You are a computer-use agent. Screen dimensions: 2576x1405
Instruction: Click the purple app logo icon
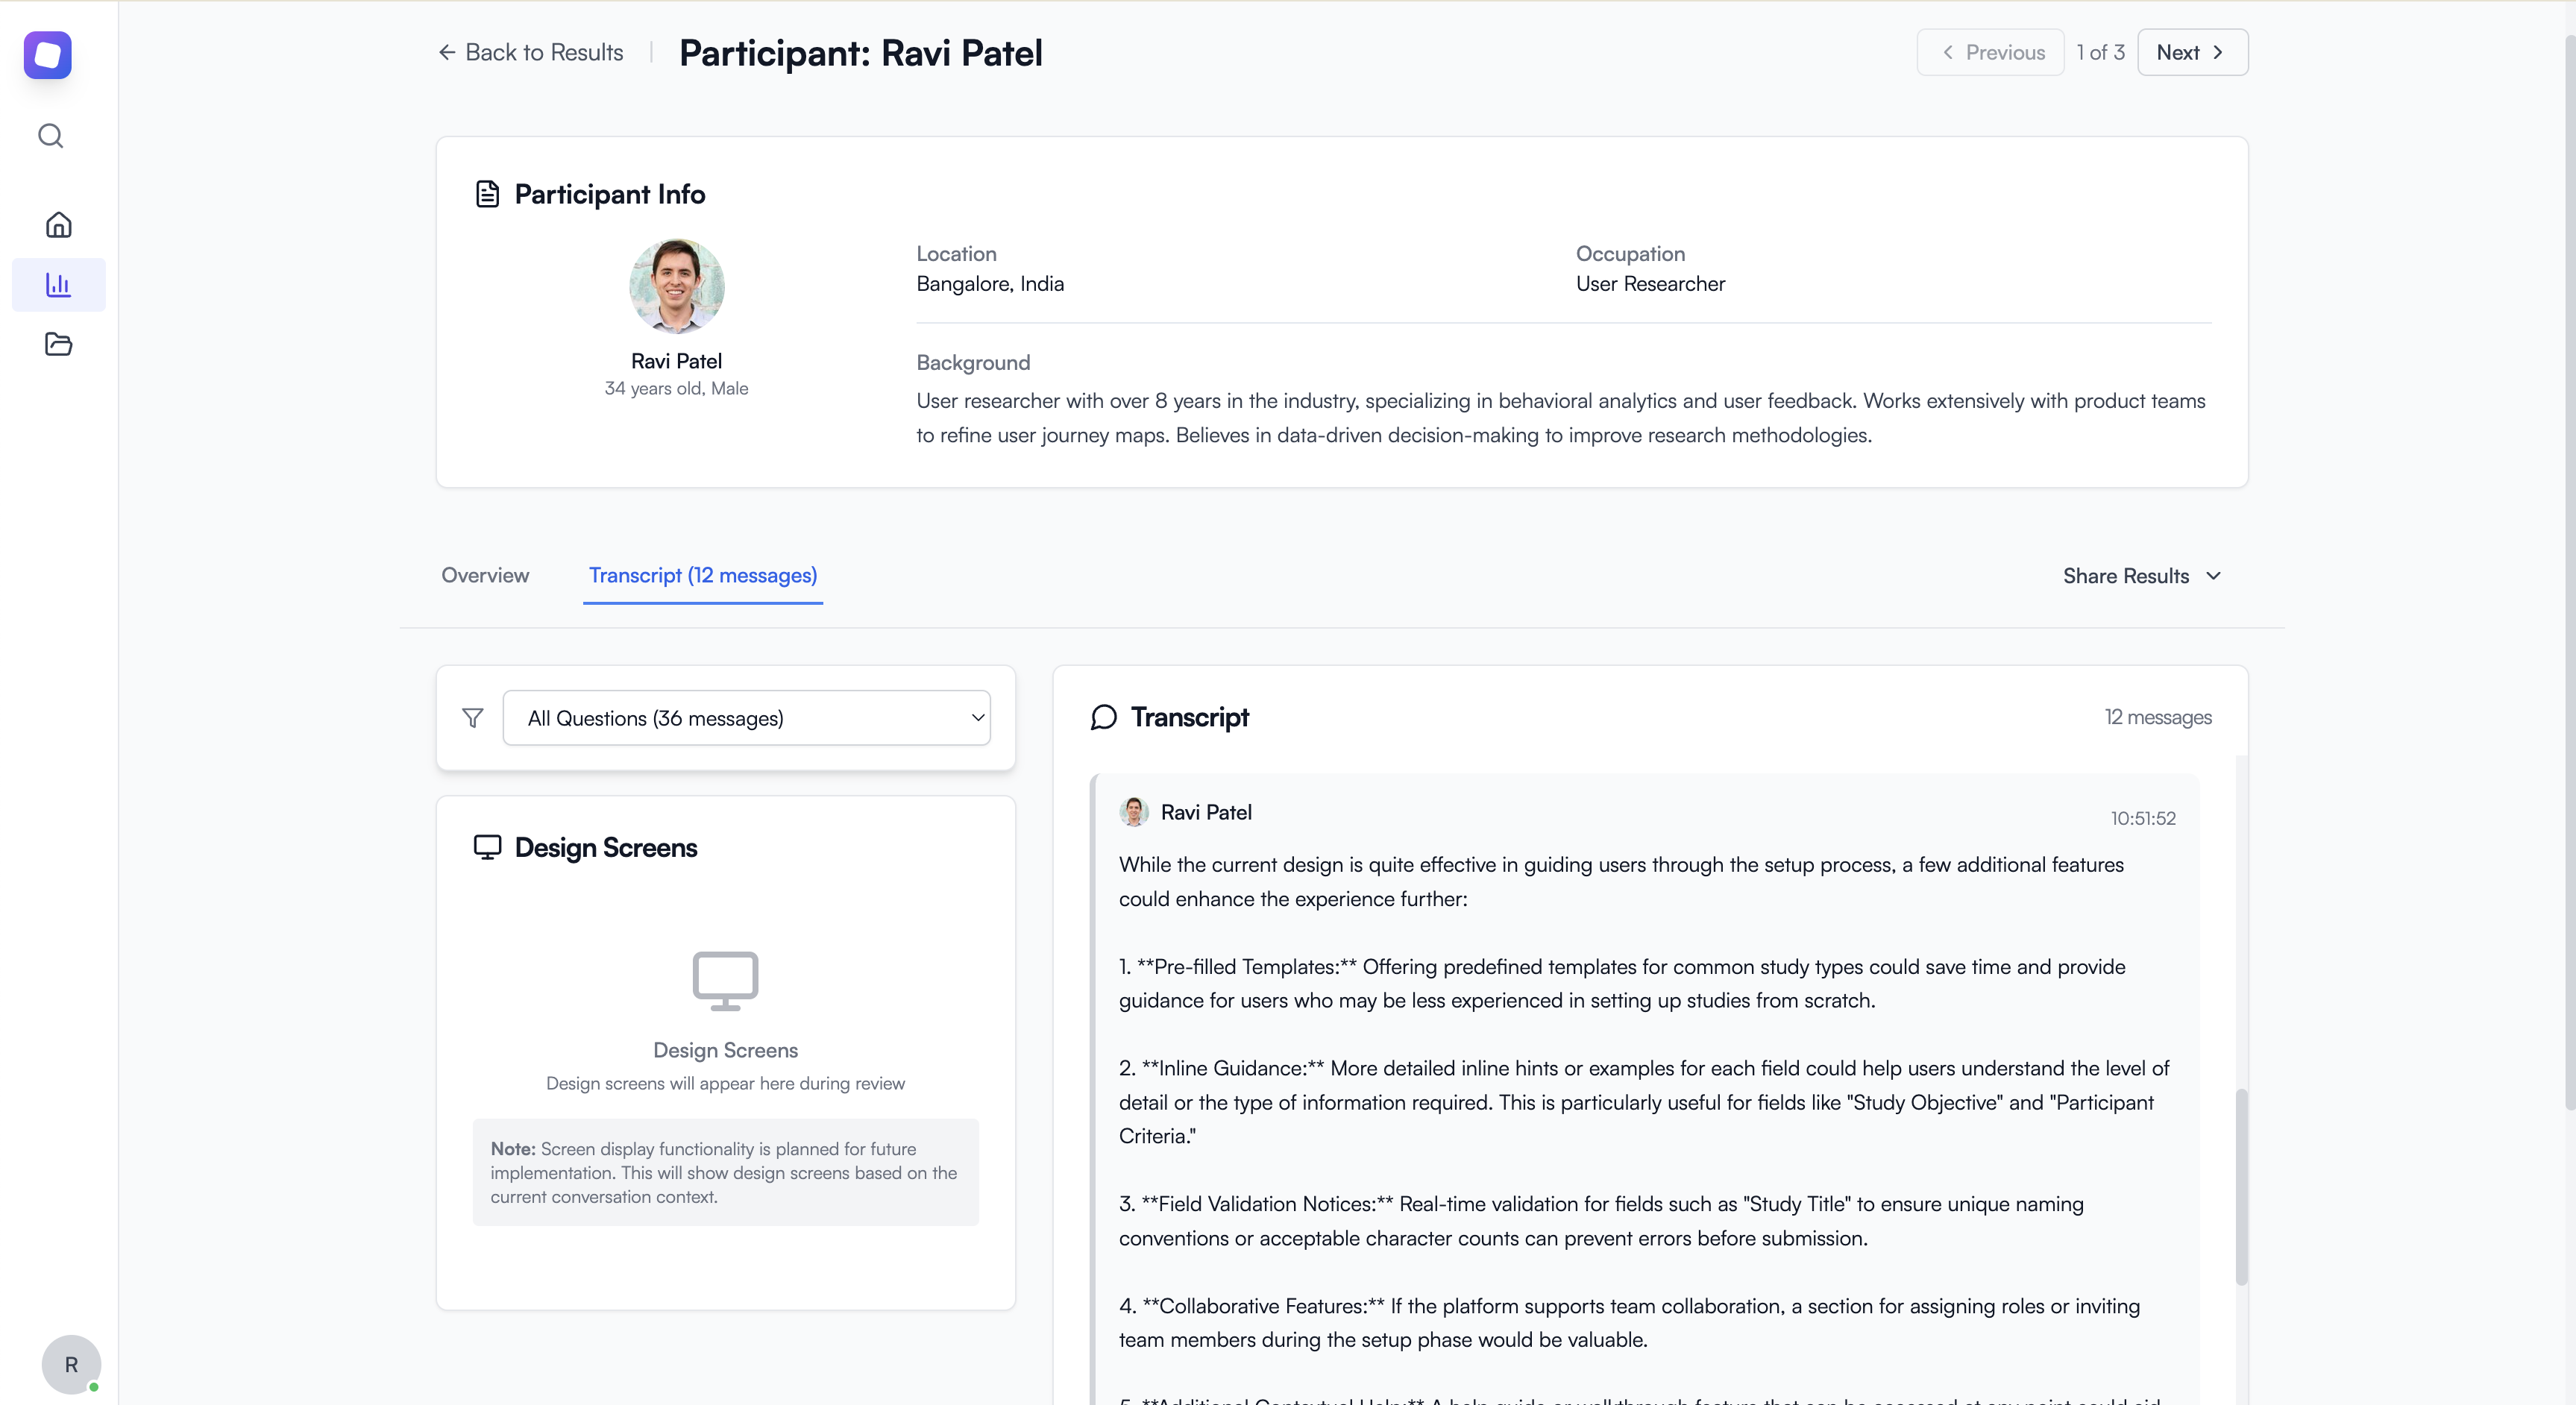48,54
